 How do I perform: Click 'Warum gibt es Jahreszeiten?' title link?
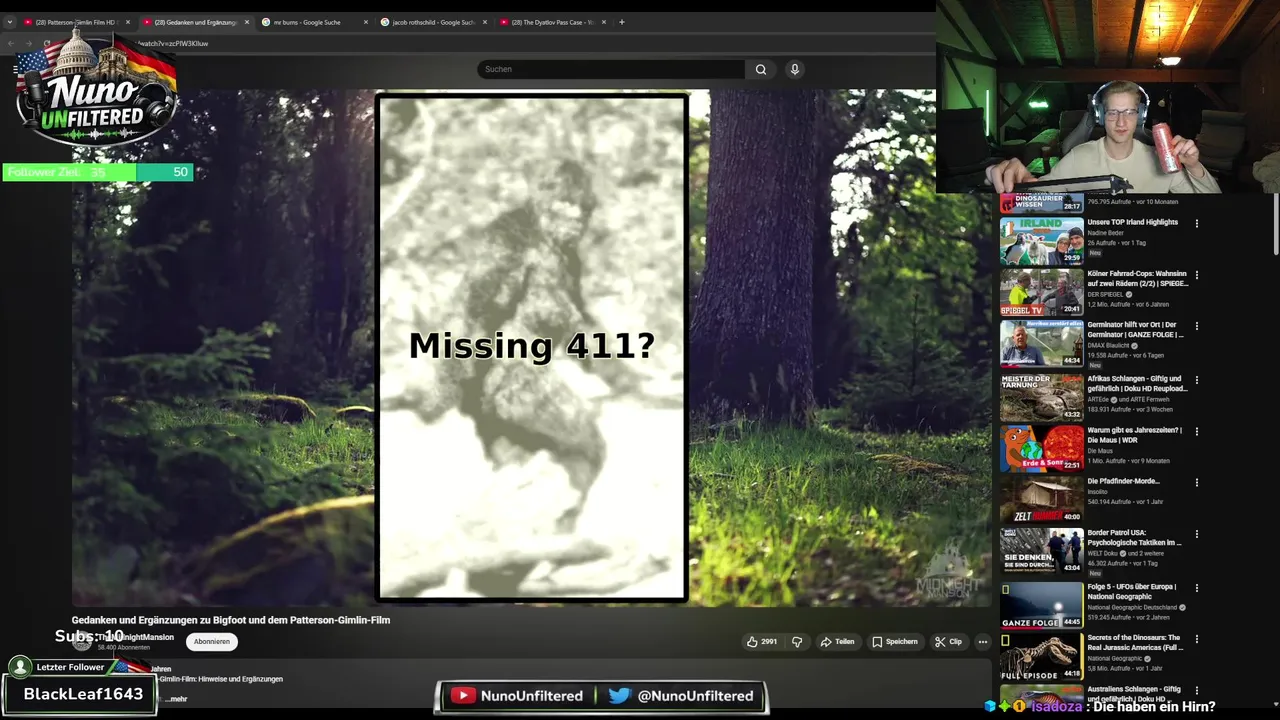pyautogui.click(x=1135, y=435)
